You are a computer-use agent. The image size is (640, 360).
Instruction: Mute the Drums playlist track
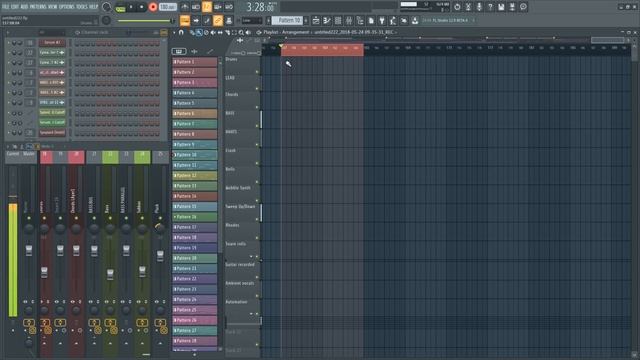[x=257, y=72]
